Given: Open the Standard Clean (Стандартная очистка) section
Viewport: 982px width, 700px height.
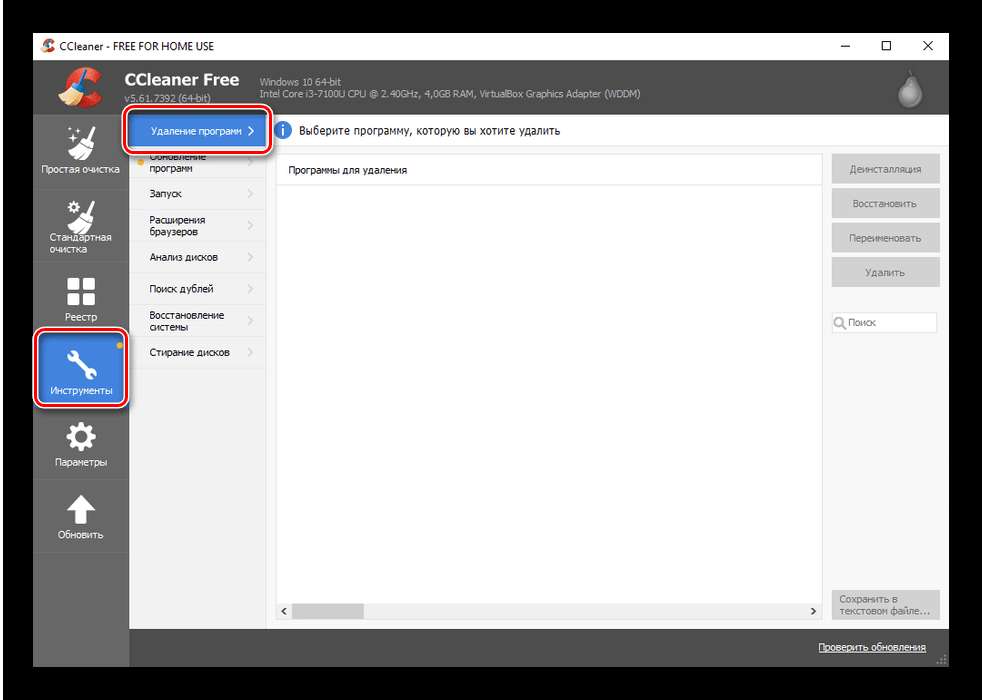Looking at the screenshot, I should coord(80,225).
